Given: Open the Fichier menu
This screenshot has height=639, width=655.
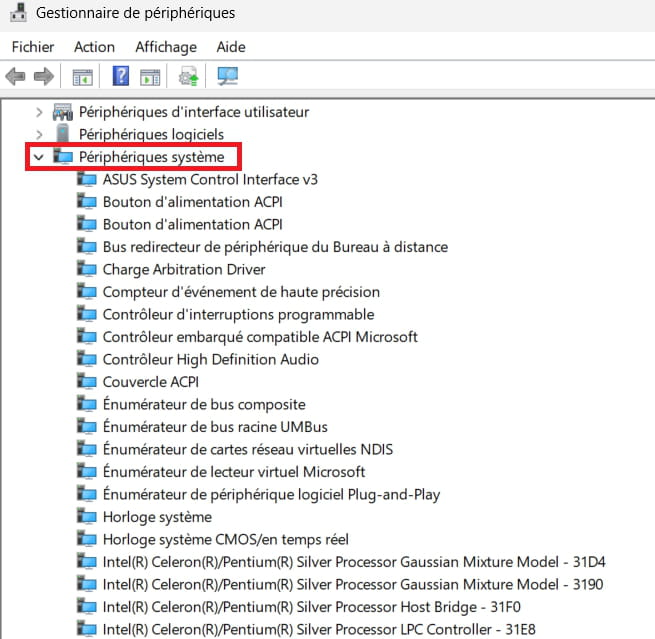Looking at the screenshot, I should pos(33,47).
